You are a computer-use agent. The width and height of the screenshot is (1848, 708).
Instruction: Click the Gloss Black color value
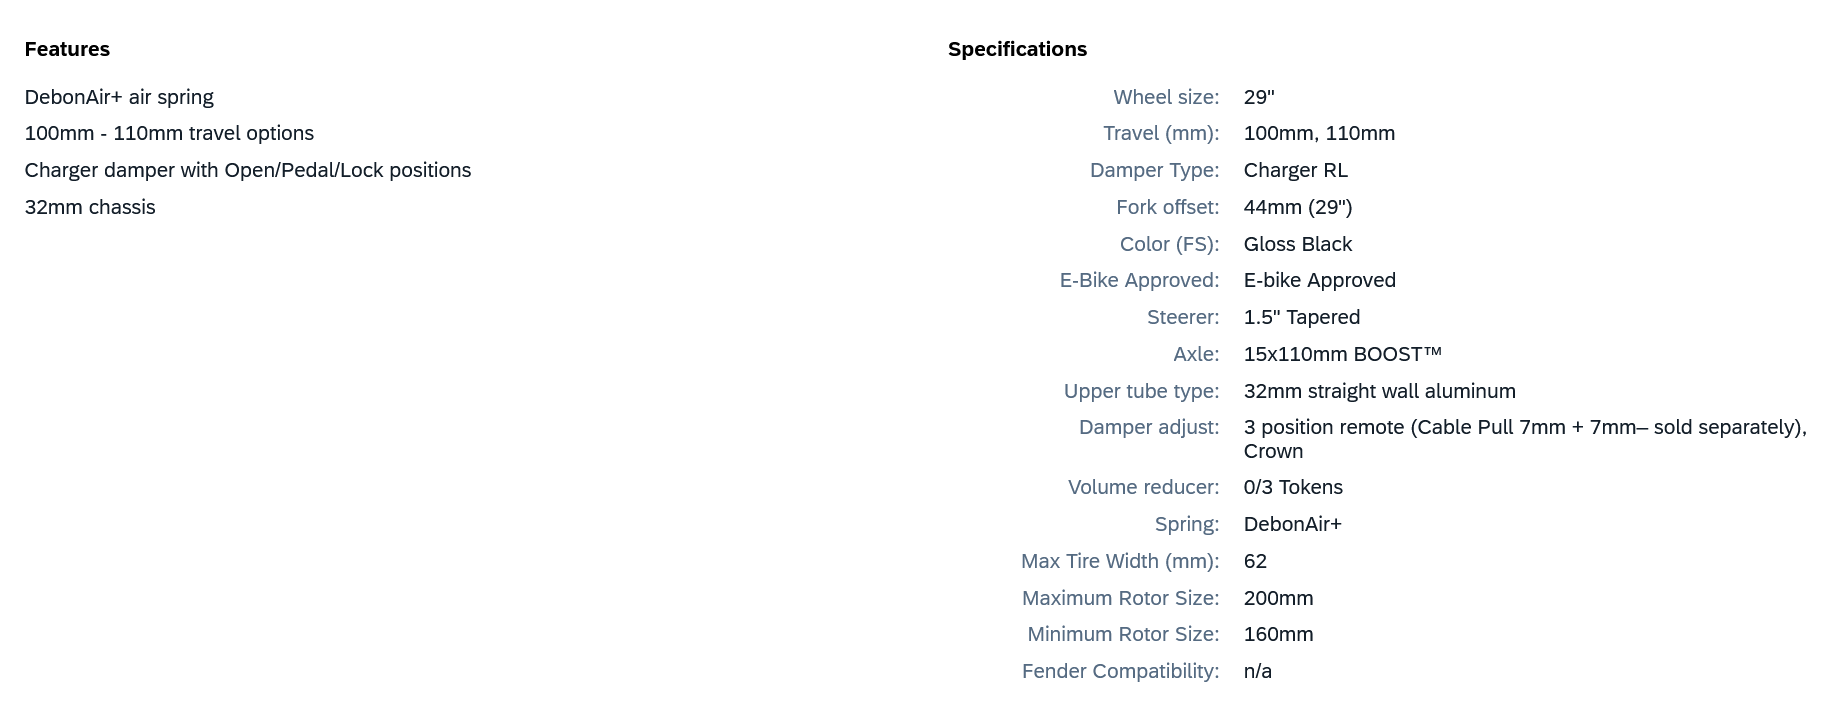point(1297,244)
